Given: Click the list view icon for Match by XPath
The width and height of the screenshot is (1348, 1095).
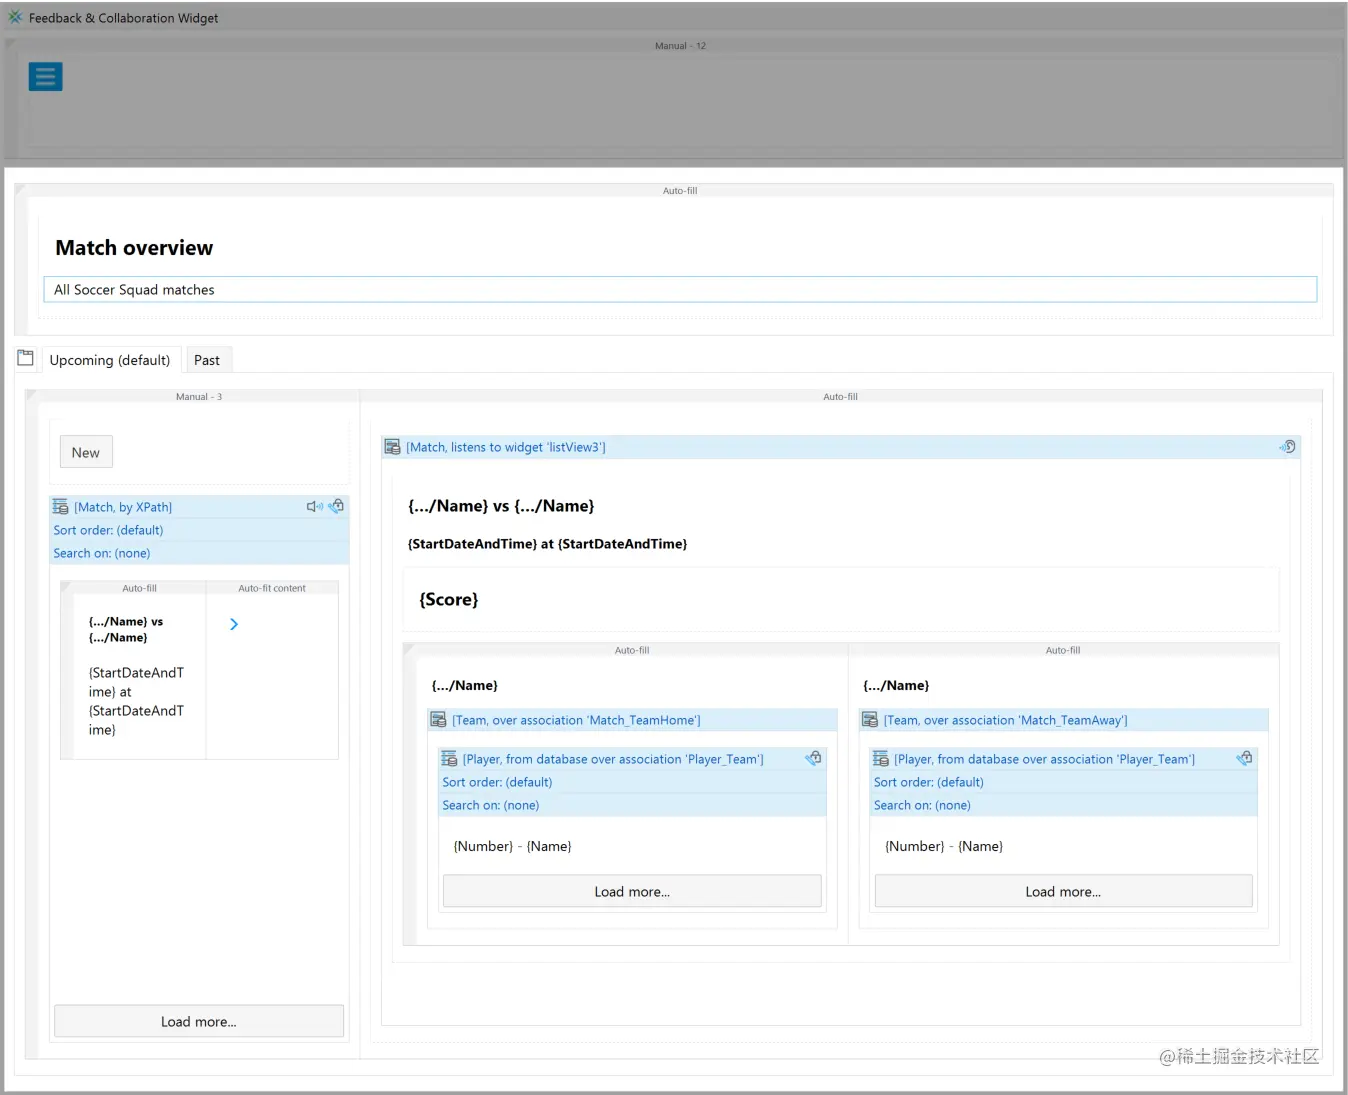Looking at the screenshot, I should tap(61, 507).
